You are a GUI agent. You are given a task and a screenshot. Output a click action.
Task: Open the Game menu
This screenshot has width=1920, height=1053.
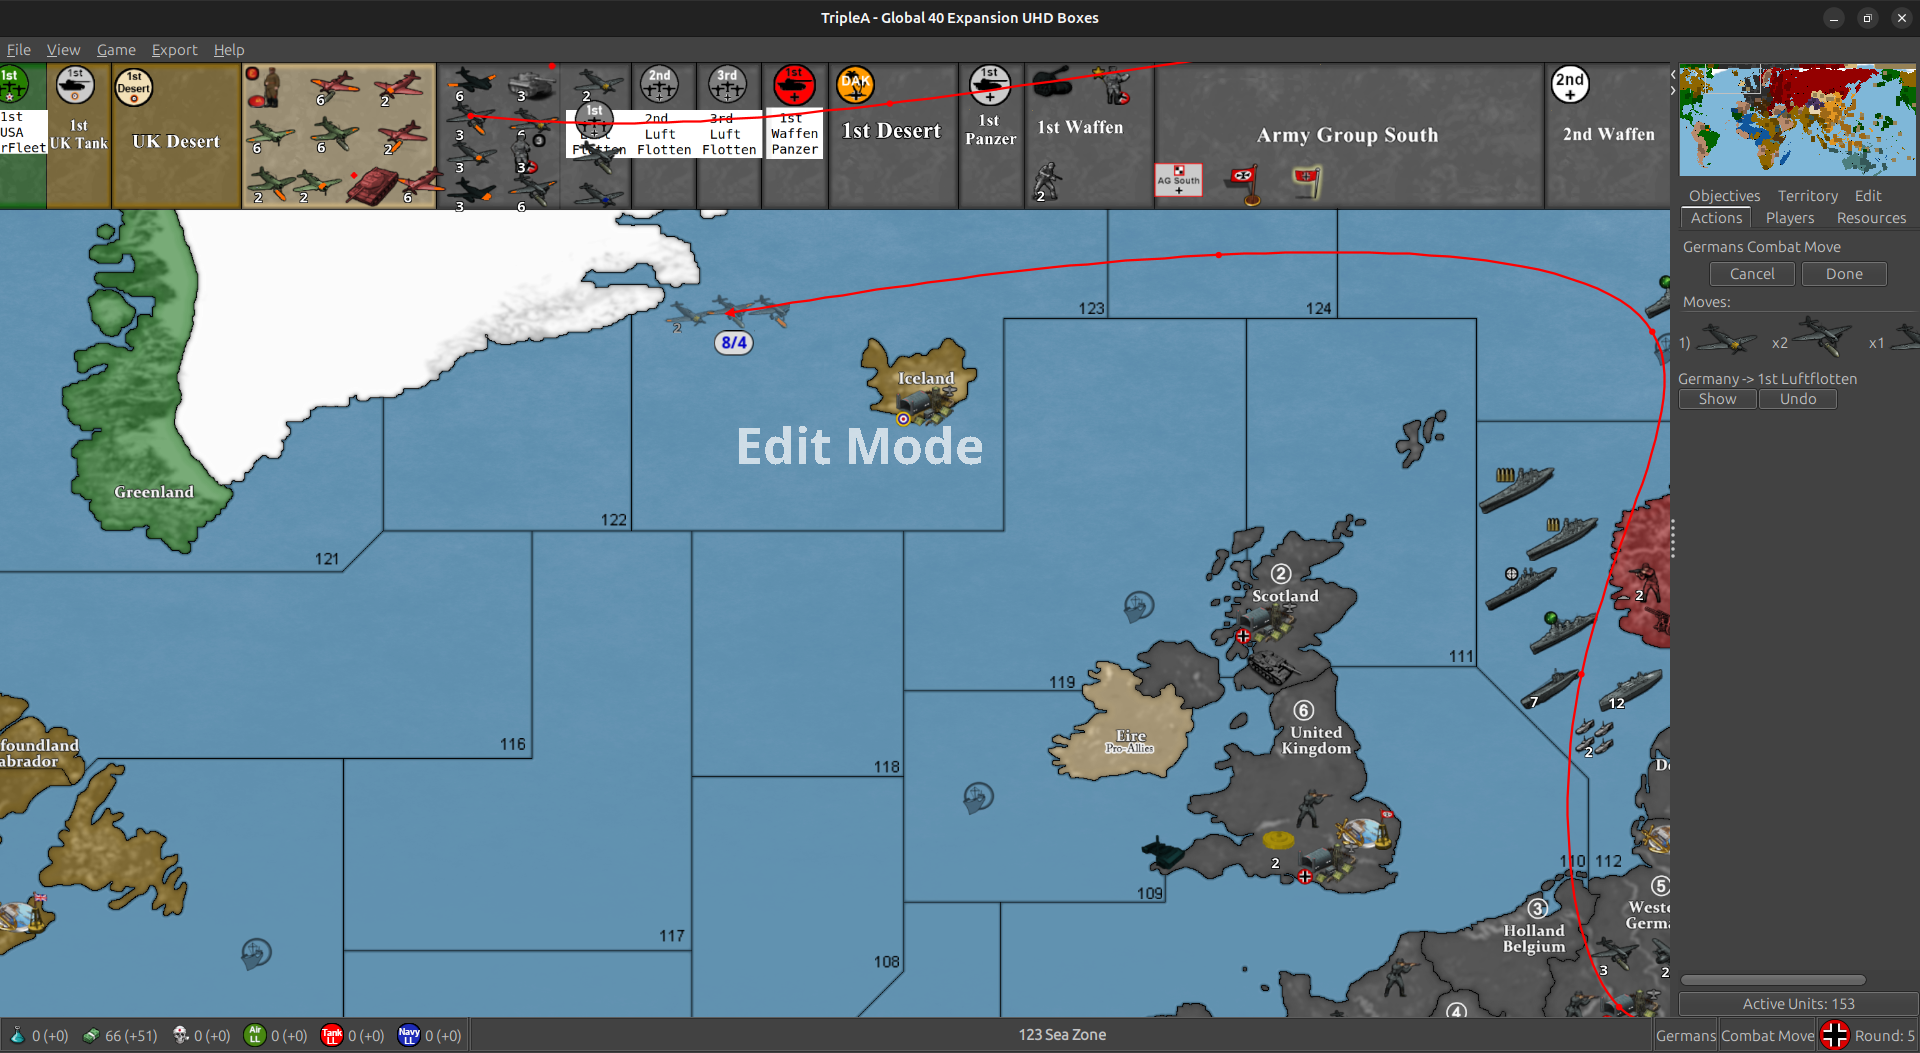pos(116,50)
